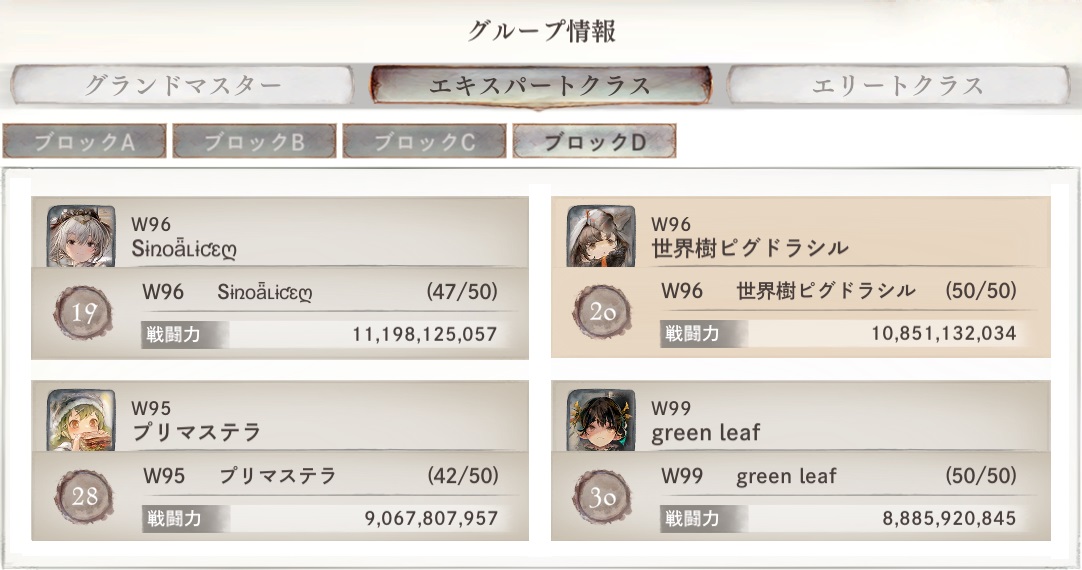View ブロックC group
The image size is (1082, 570).
point(424,141)
